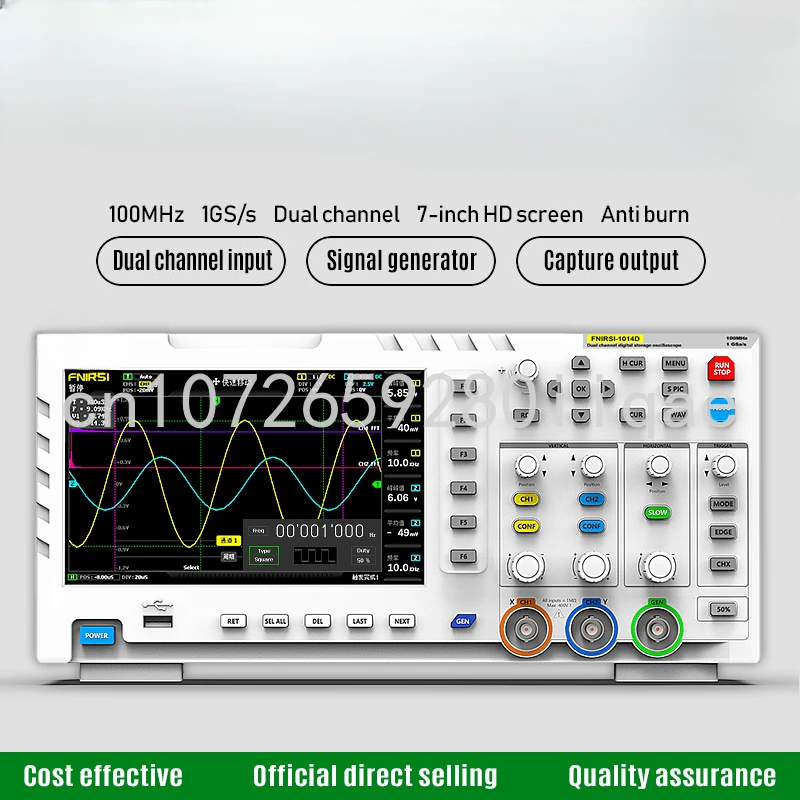Viewport: 800px width, 800px height.
Task: Click the Official direct selling banner text
Action: [x=375, y=776]
